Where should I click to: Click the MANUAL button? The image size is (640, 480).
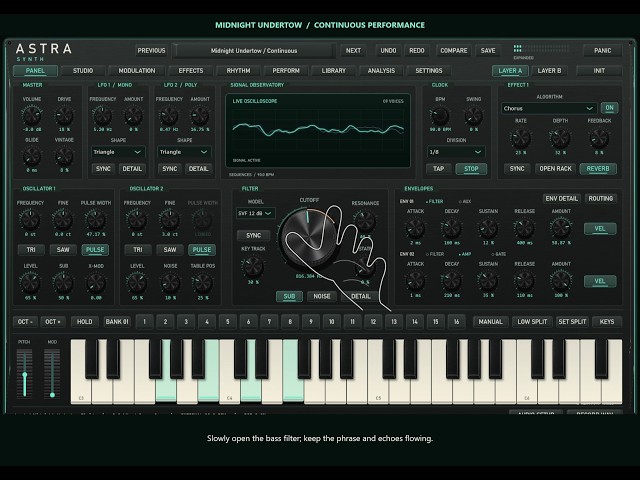click(491, 322)
